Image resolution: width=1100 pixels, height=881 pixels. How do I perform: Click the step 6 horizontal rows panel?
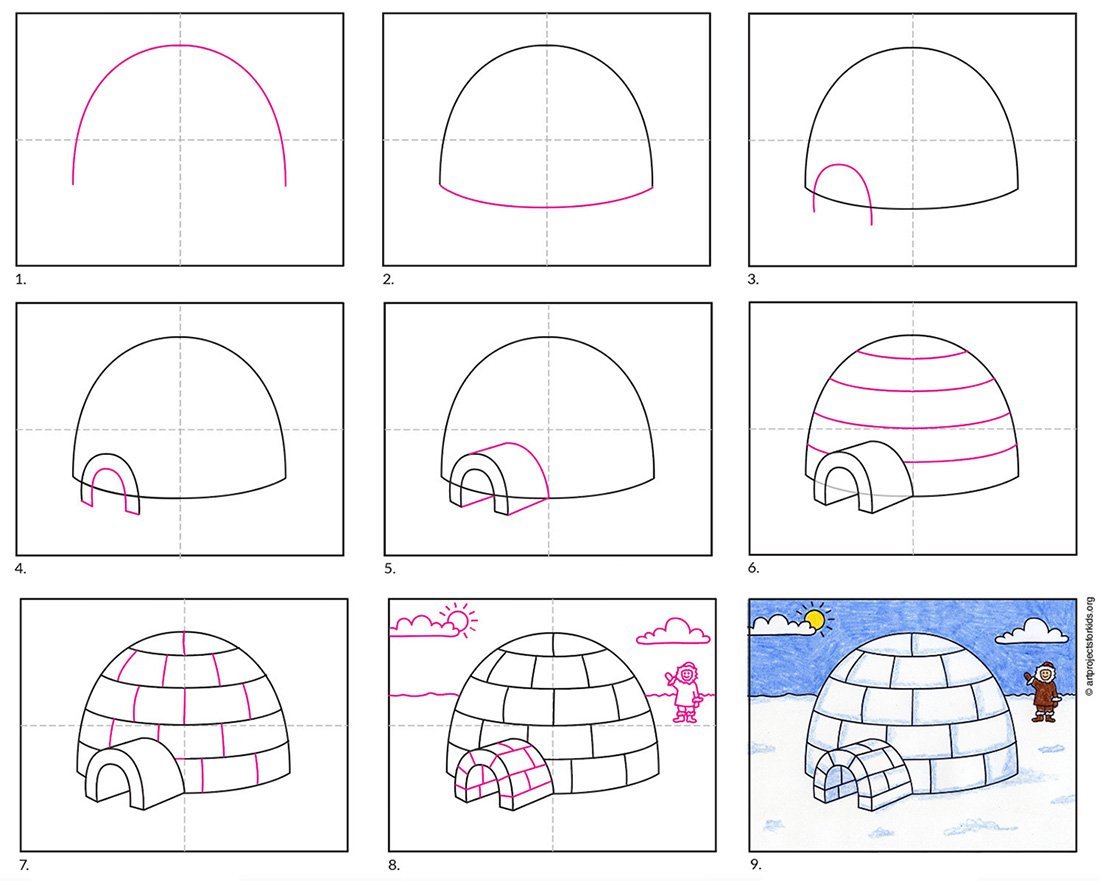(x=912, y=429)
